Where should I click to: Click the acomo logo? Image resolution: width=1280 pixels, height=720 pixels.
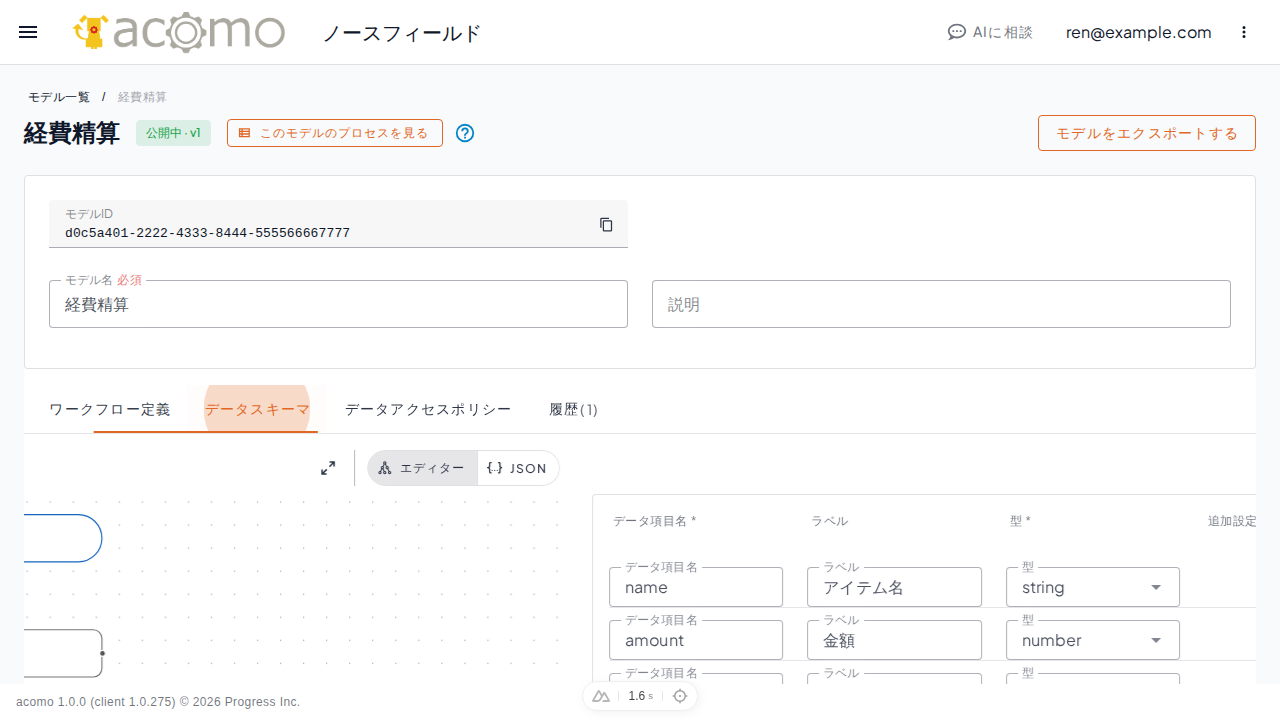[180, 32]
